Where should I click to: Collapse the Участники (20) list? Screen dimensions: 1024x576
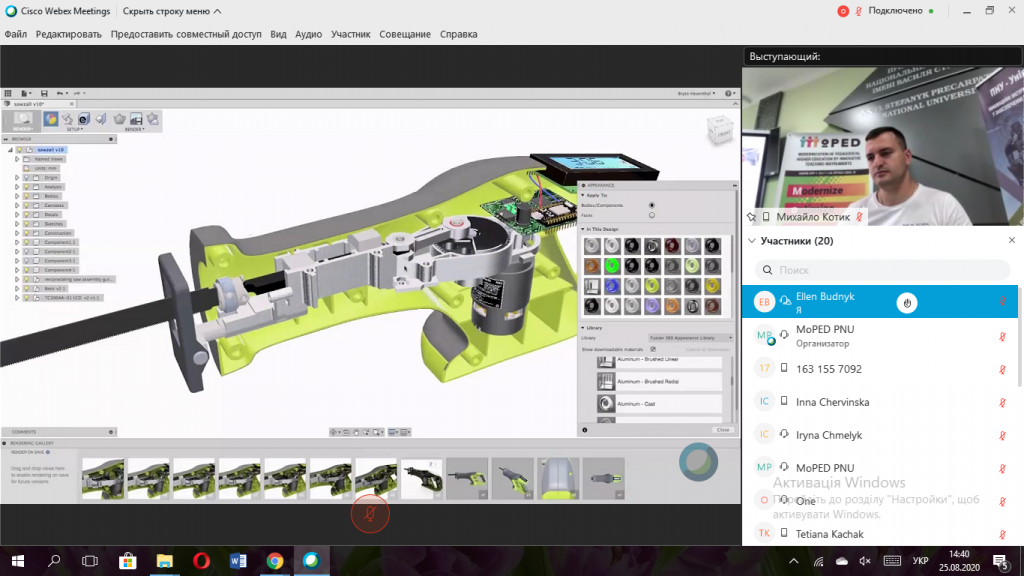pyautogui.click(x=752, y=241)
